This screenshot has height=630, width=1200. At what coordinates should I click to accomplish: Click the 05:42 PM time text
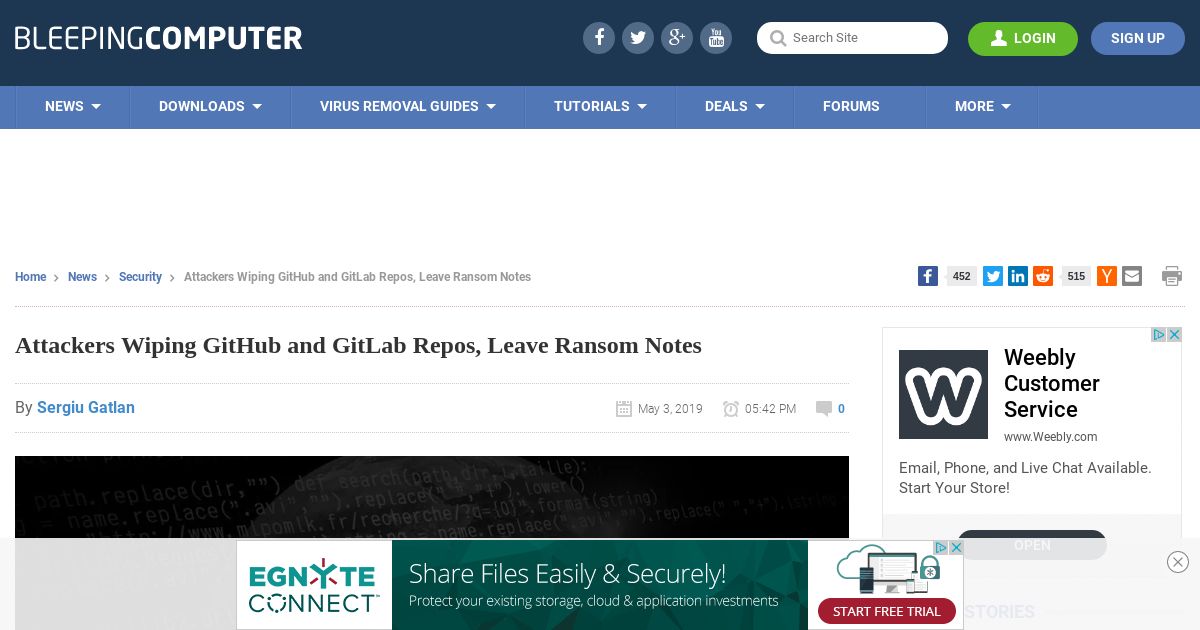pos(770,409)
